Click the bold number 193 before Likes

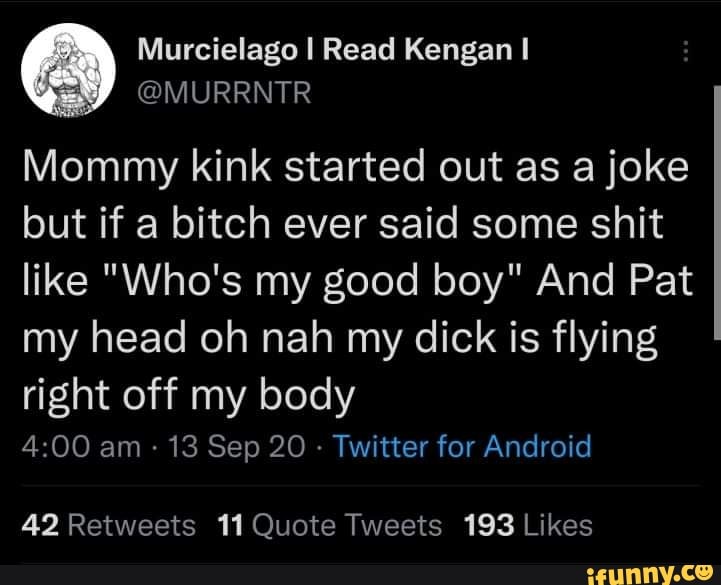tap(489, 526)
